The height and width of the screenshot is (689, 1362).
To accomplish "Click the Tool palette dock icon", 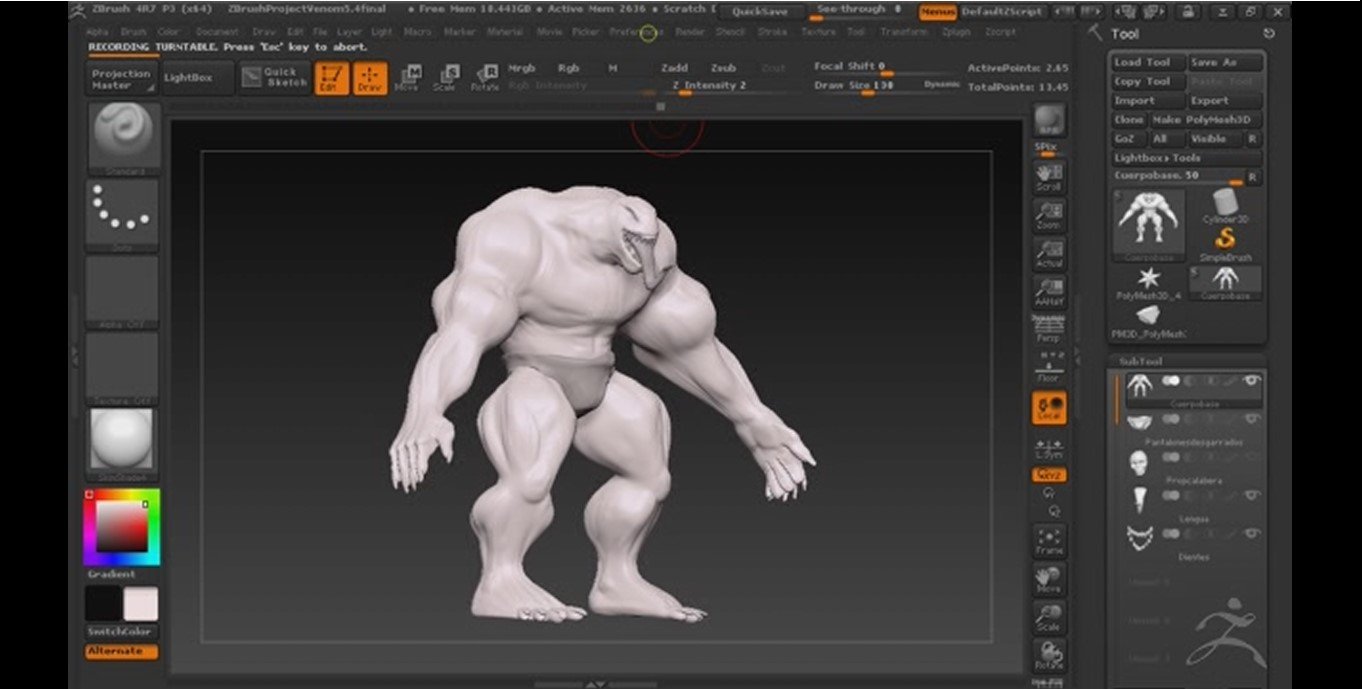I will (x=1269, y=34).
